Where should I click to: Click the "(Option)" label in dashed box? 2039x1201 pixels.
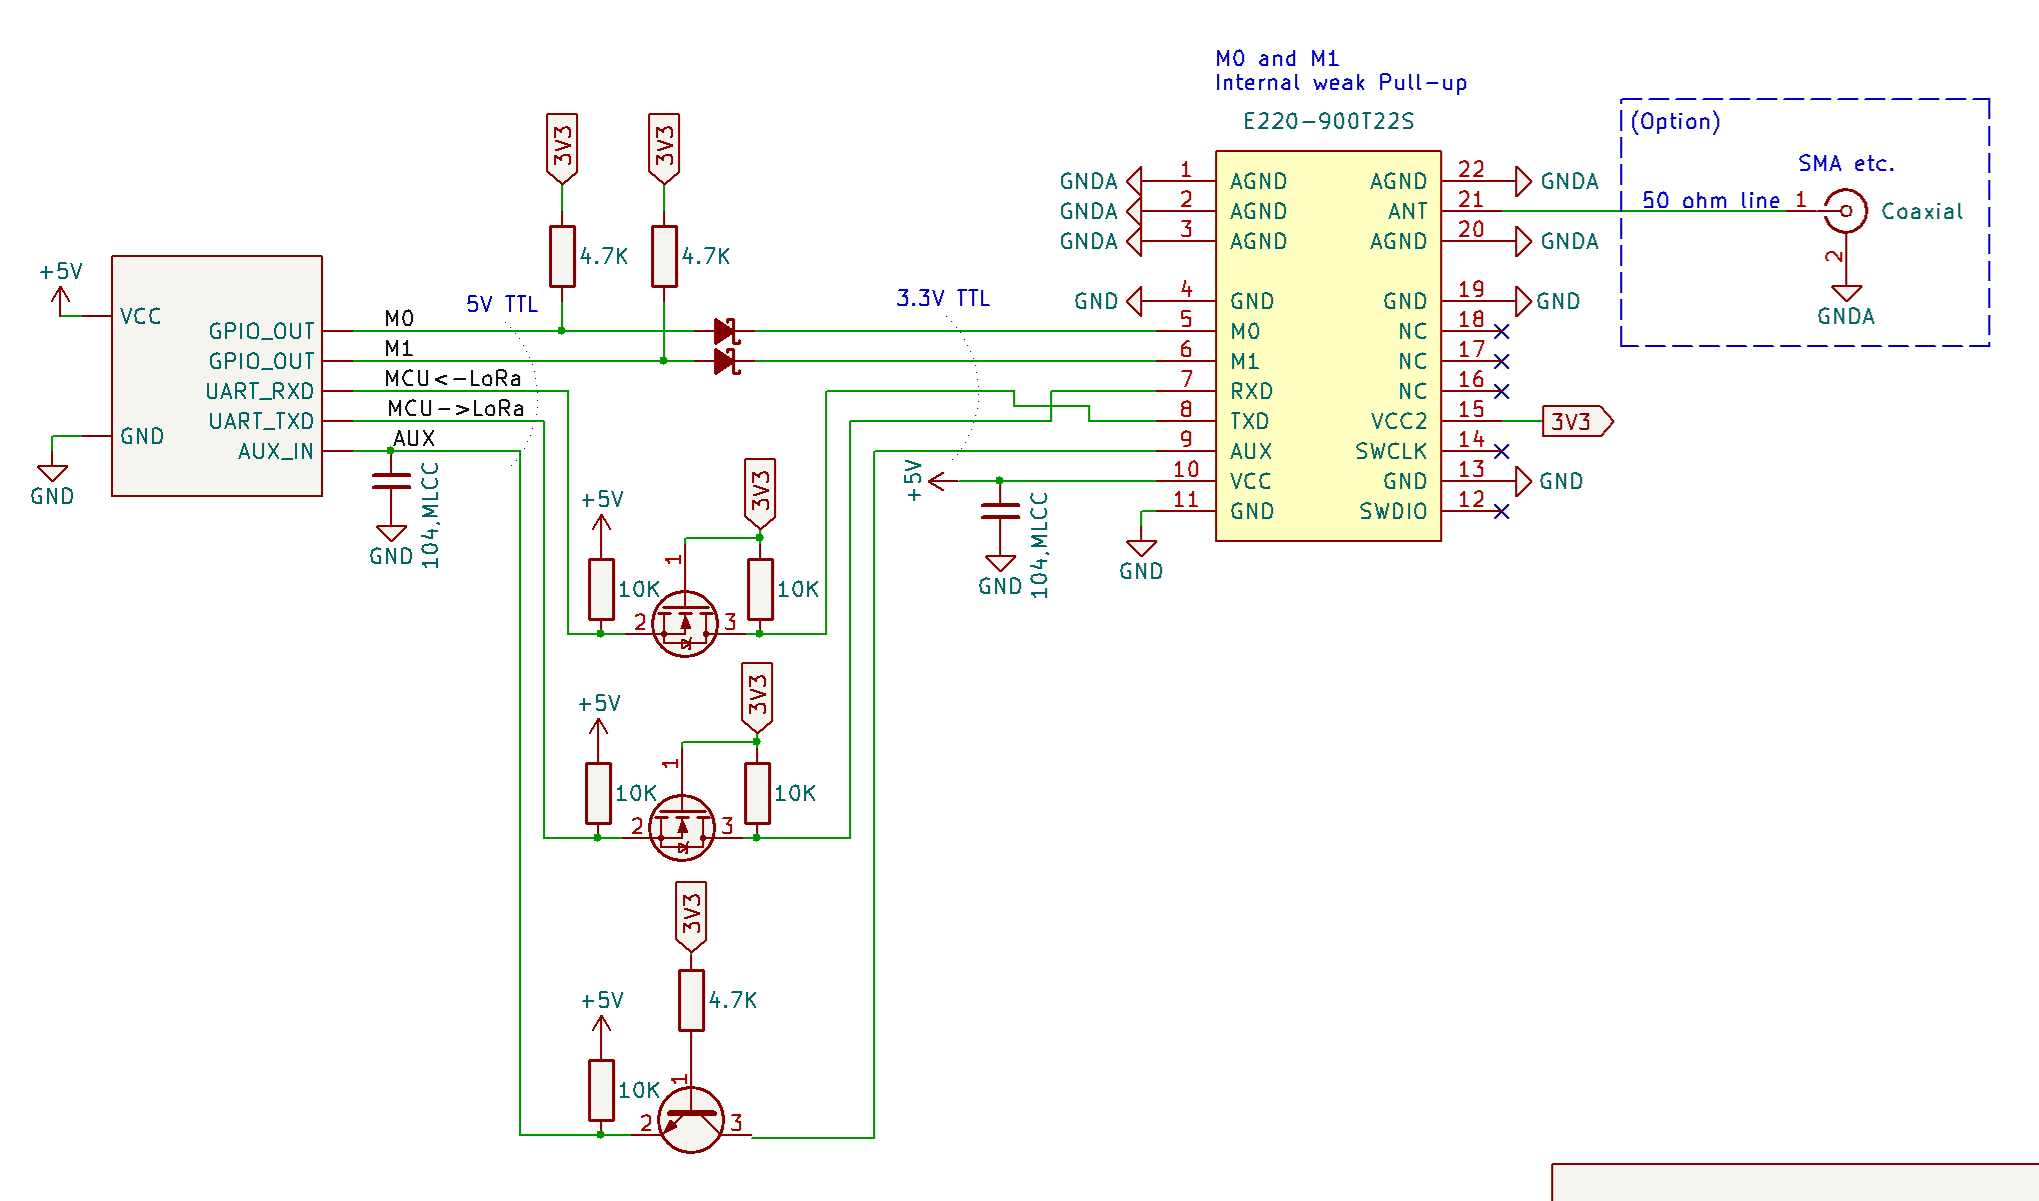click(x=1675, y=121)
